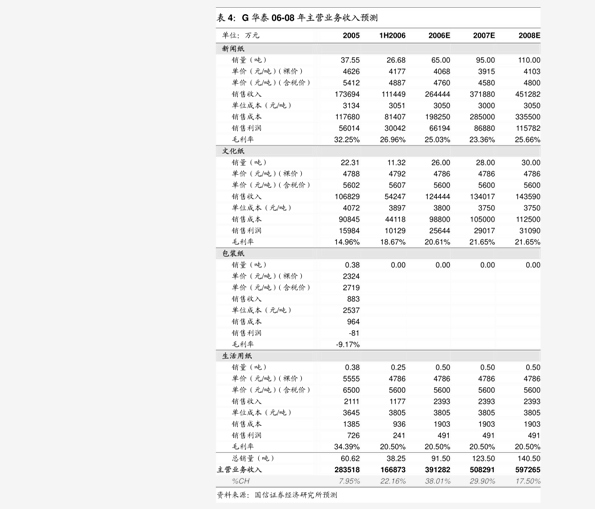The image size is (595, 509).
Task: Click the 2005 newsprint sales value 173694
Action: tap(347, 94)
